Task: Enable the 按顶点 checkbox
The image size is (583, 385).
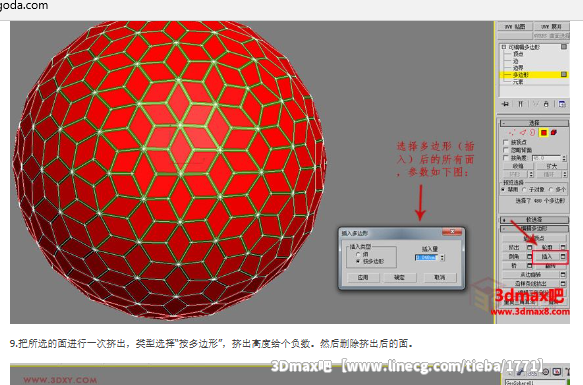Action: click(505, 142)
